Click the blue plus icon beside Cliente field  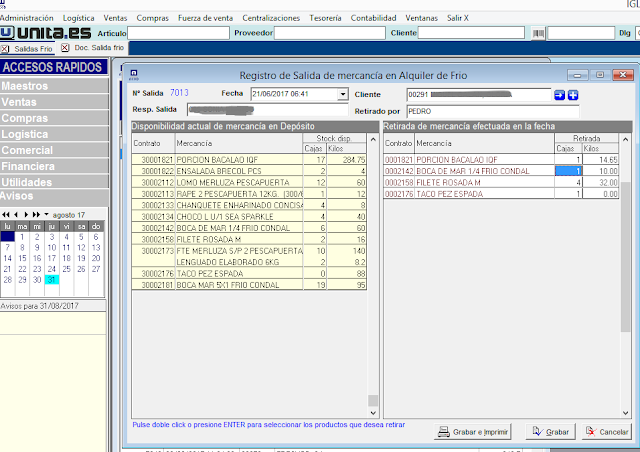click(x=573, y=94)
